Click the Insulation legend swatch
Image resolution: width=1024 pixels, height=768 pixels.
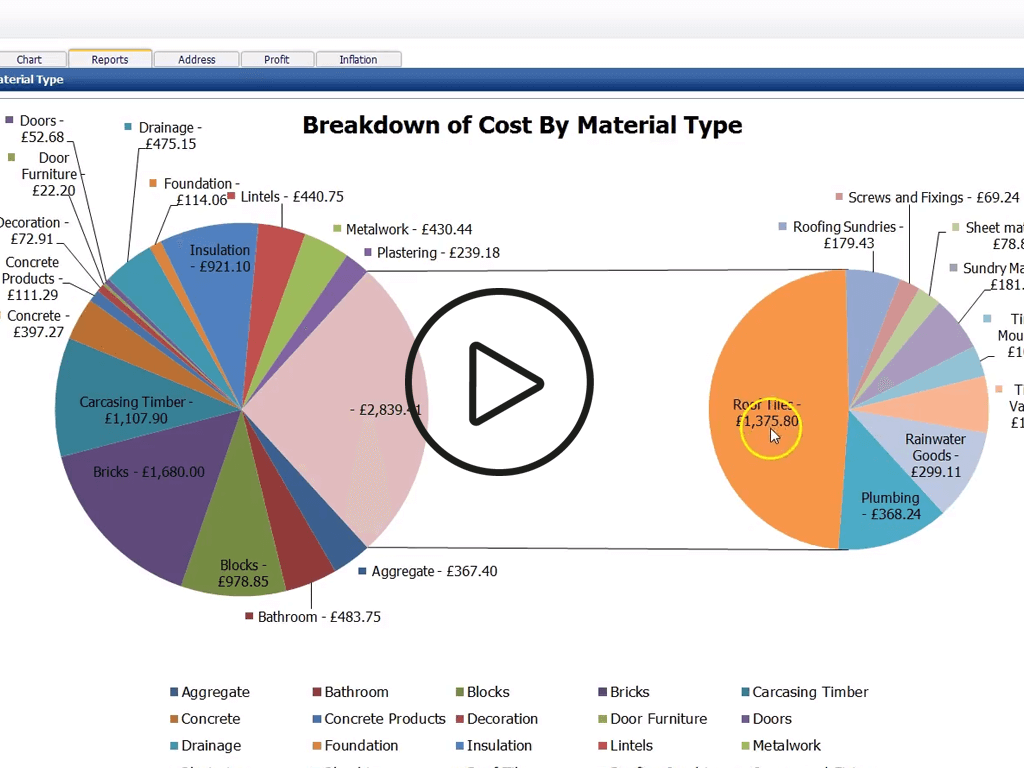pyautogui.click(x=460, y=746)
